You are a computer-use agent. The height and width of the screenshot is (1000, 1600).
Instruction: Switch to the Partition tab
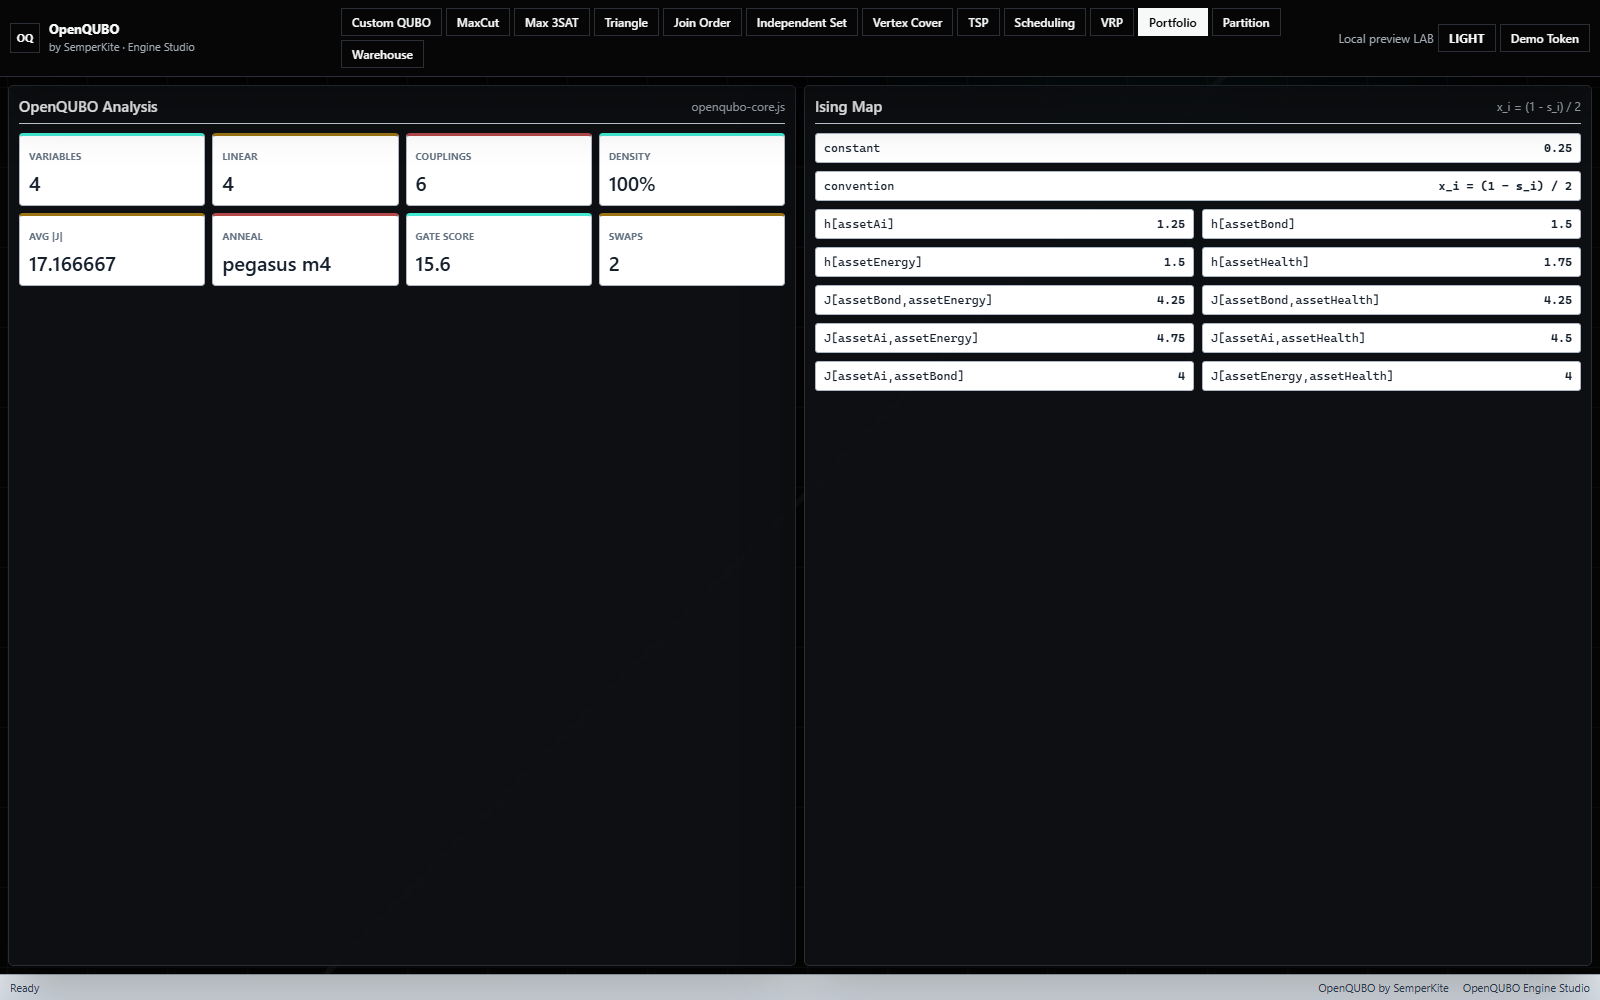coord(1246,22)
